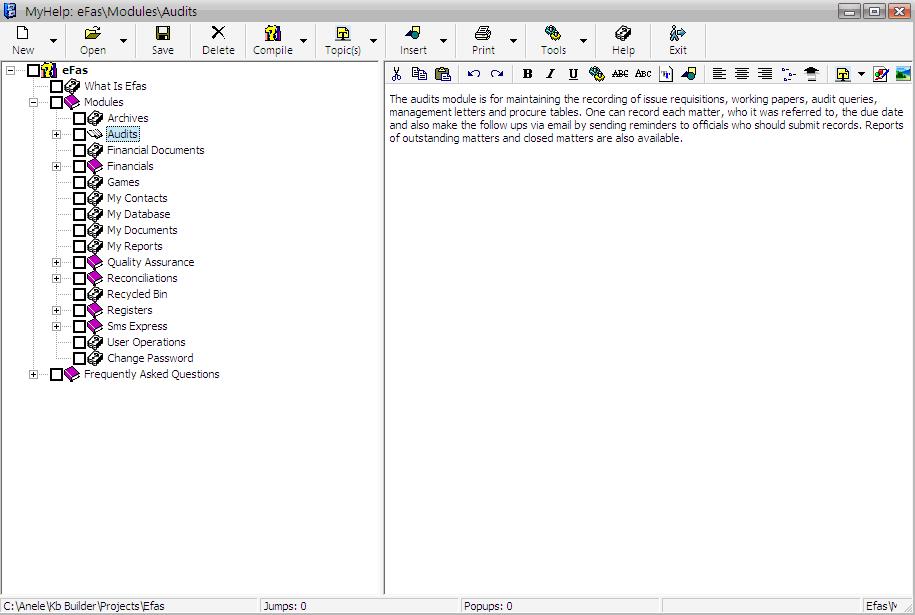Open the dropdown arrow next to New

[x=53, y=42]
